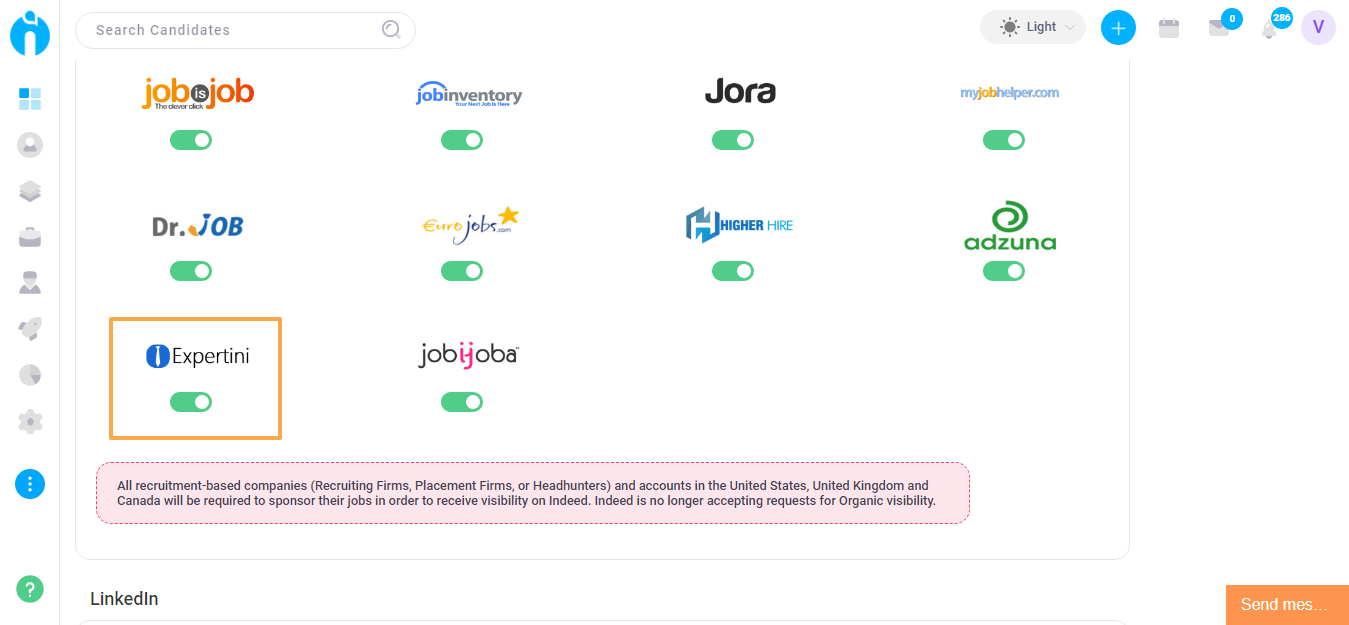Expand the Light theme dropdown

point(1033,28)
